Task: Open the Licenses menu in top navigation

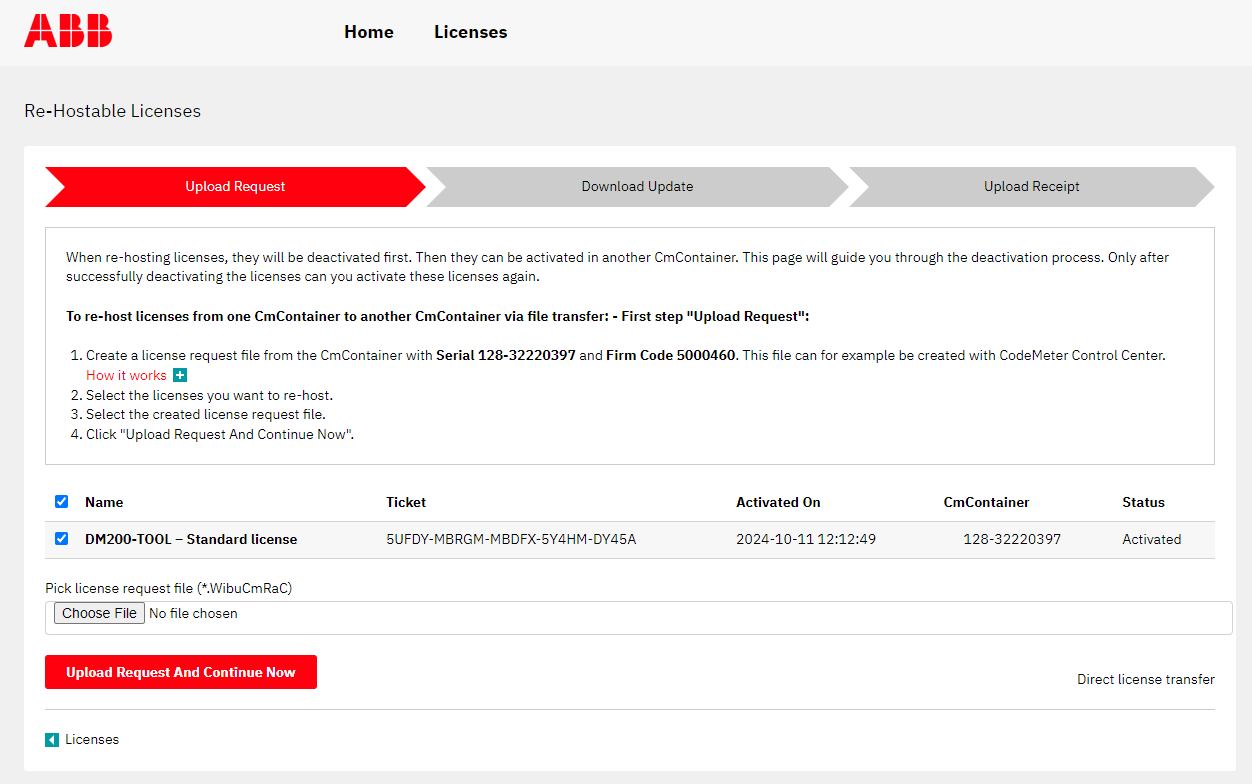Action: coord(471,32)
